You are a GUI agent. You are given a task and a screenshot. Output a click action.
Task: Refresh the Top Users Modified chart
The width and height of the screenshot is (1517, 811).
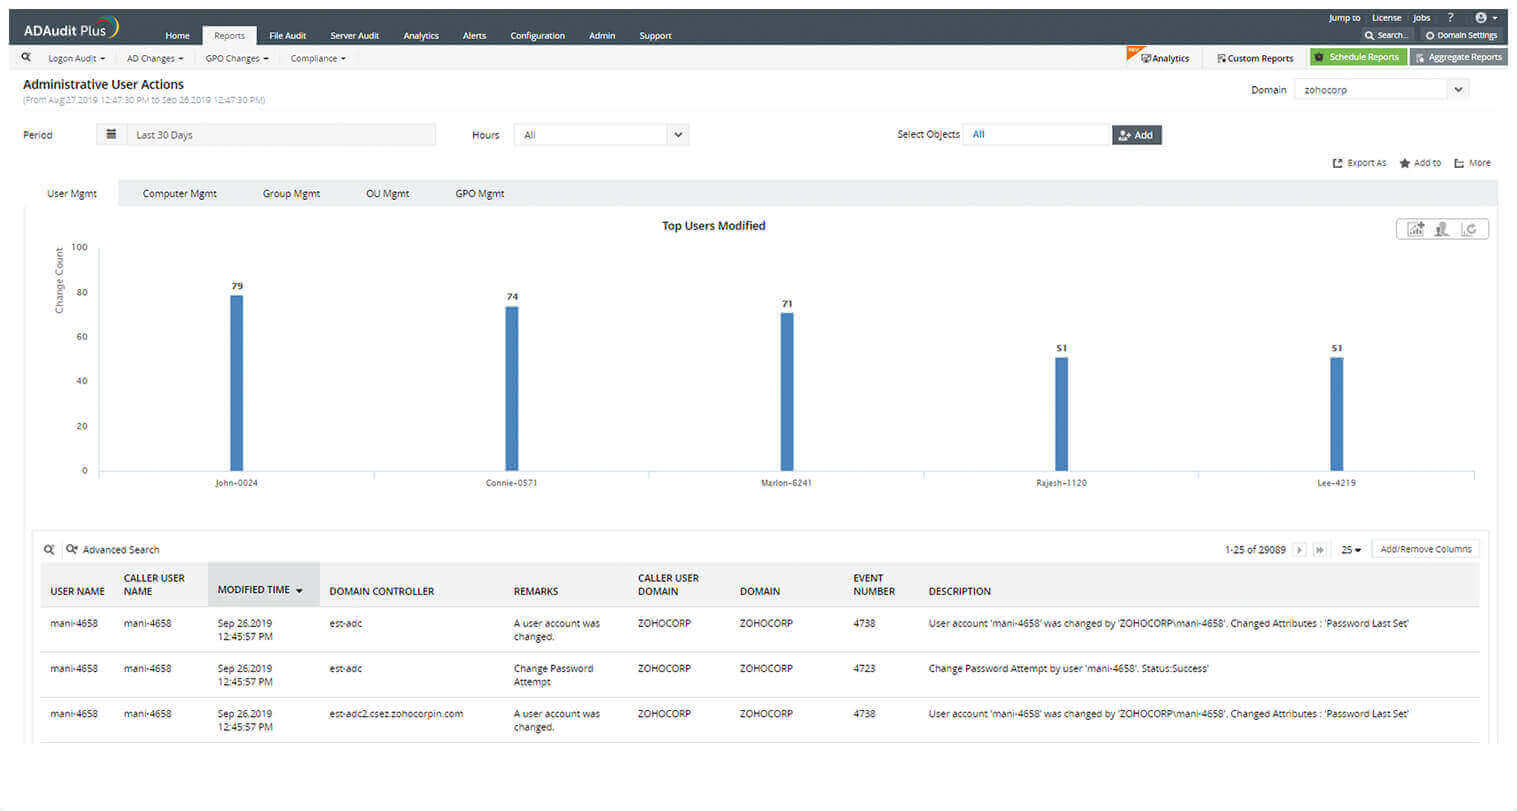(x=1470, y=228)
